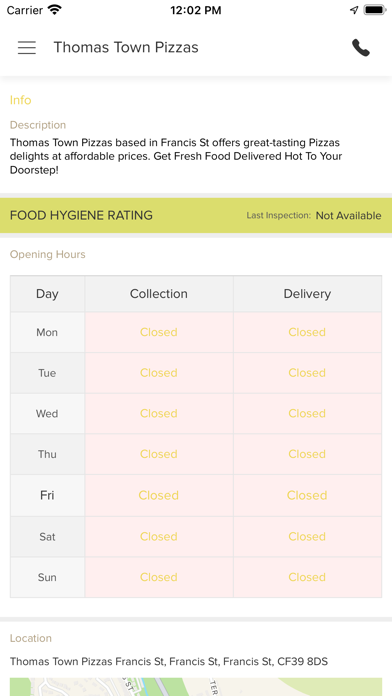
Task: Tap Friday's Delivery Closed cell
Action: coord(307,495)
